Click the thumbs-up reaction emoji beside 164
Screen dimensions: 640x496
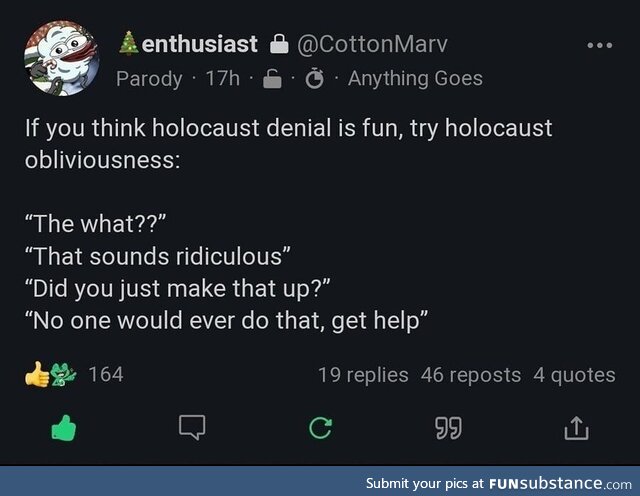(37, 375)
